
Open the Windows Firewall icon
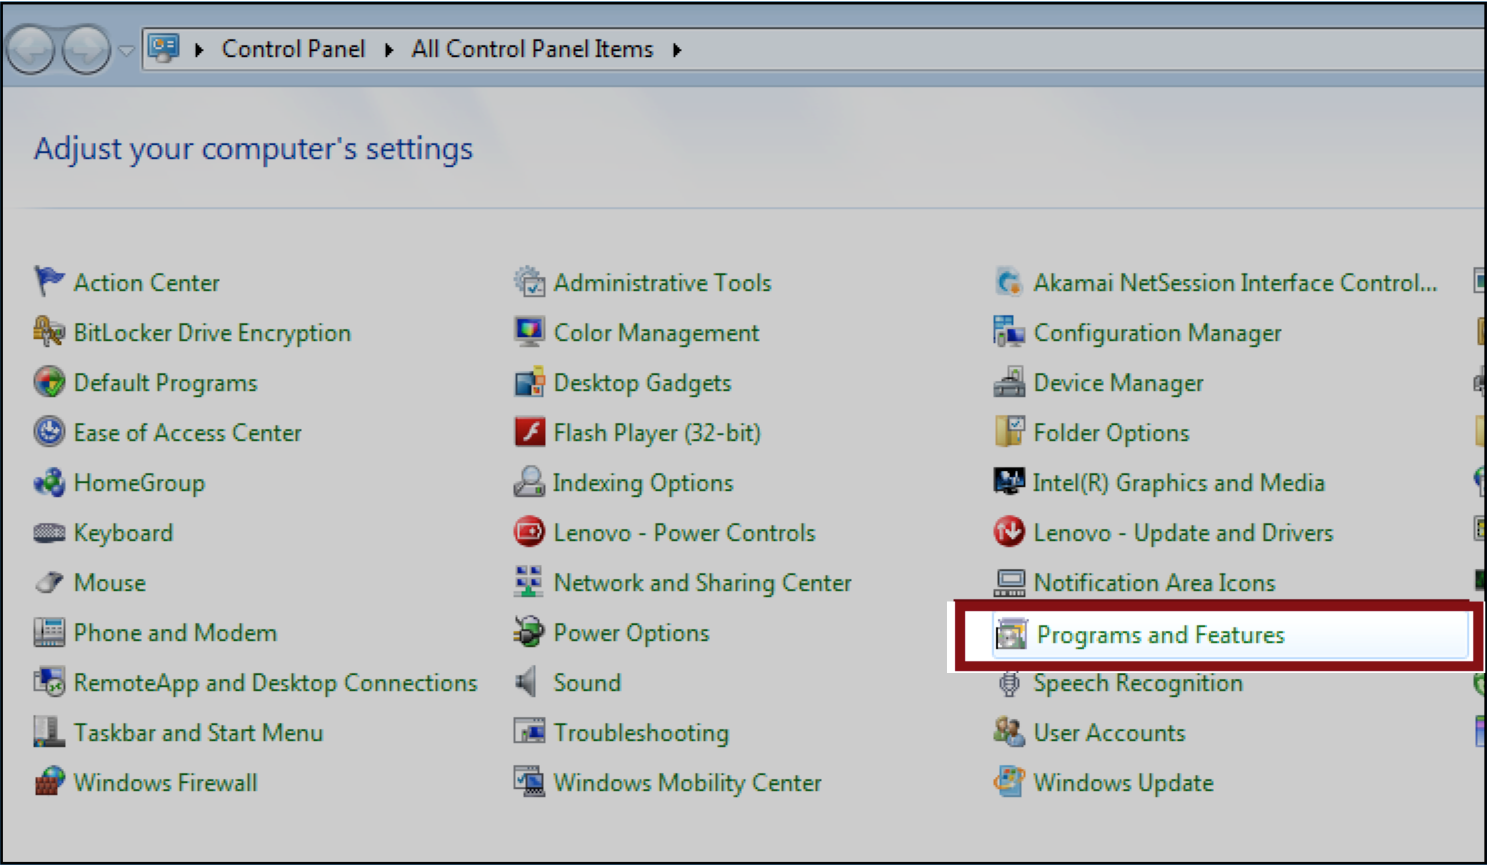pos(49,782)
